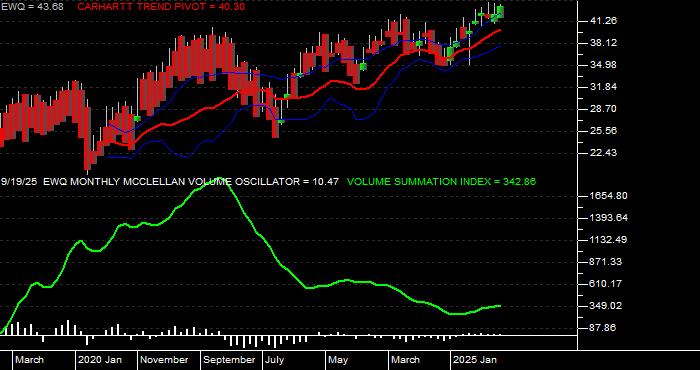The height and width of the screenshot is (370, 700).
Task: Click the VOLUME SUMMATION INDEX = 342.86 label
Action: click(x=441, y=182)
